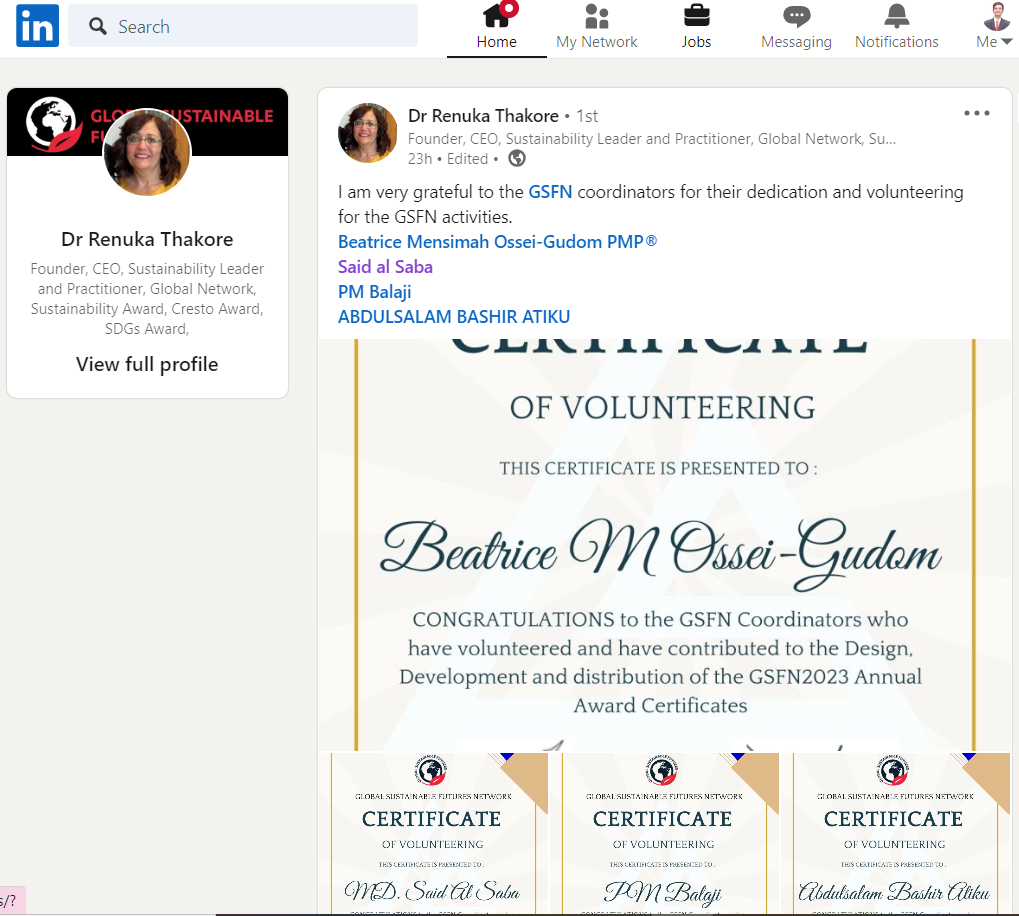Select the Messaging tab label
1019x916 pixels.
point(796,42)
